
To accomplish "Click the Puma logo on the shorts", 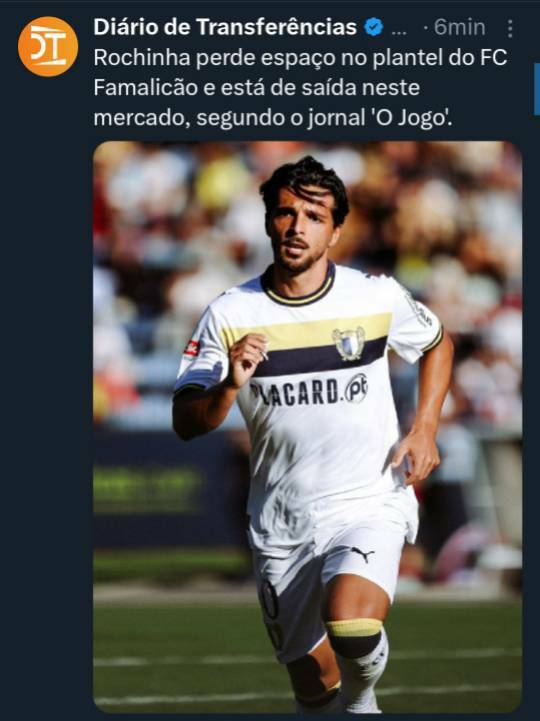I will click(363, 554).
